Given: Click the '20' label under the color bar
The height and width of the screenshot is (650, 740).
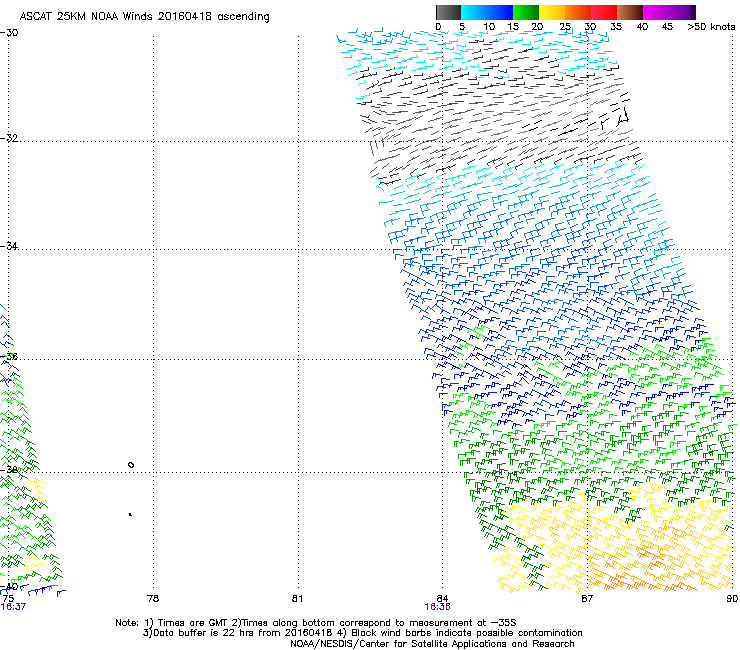Looking at the screenshot, I should pyautogui.click(x=537, y=27).
